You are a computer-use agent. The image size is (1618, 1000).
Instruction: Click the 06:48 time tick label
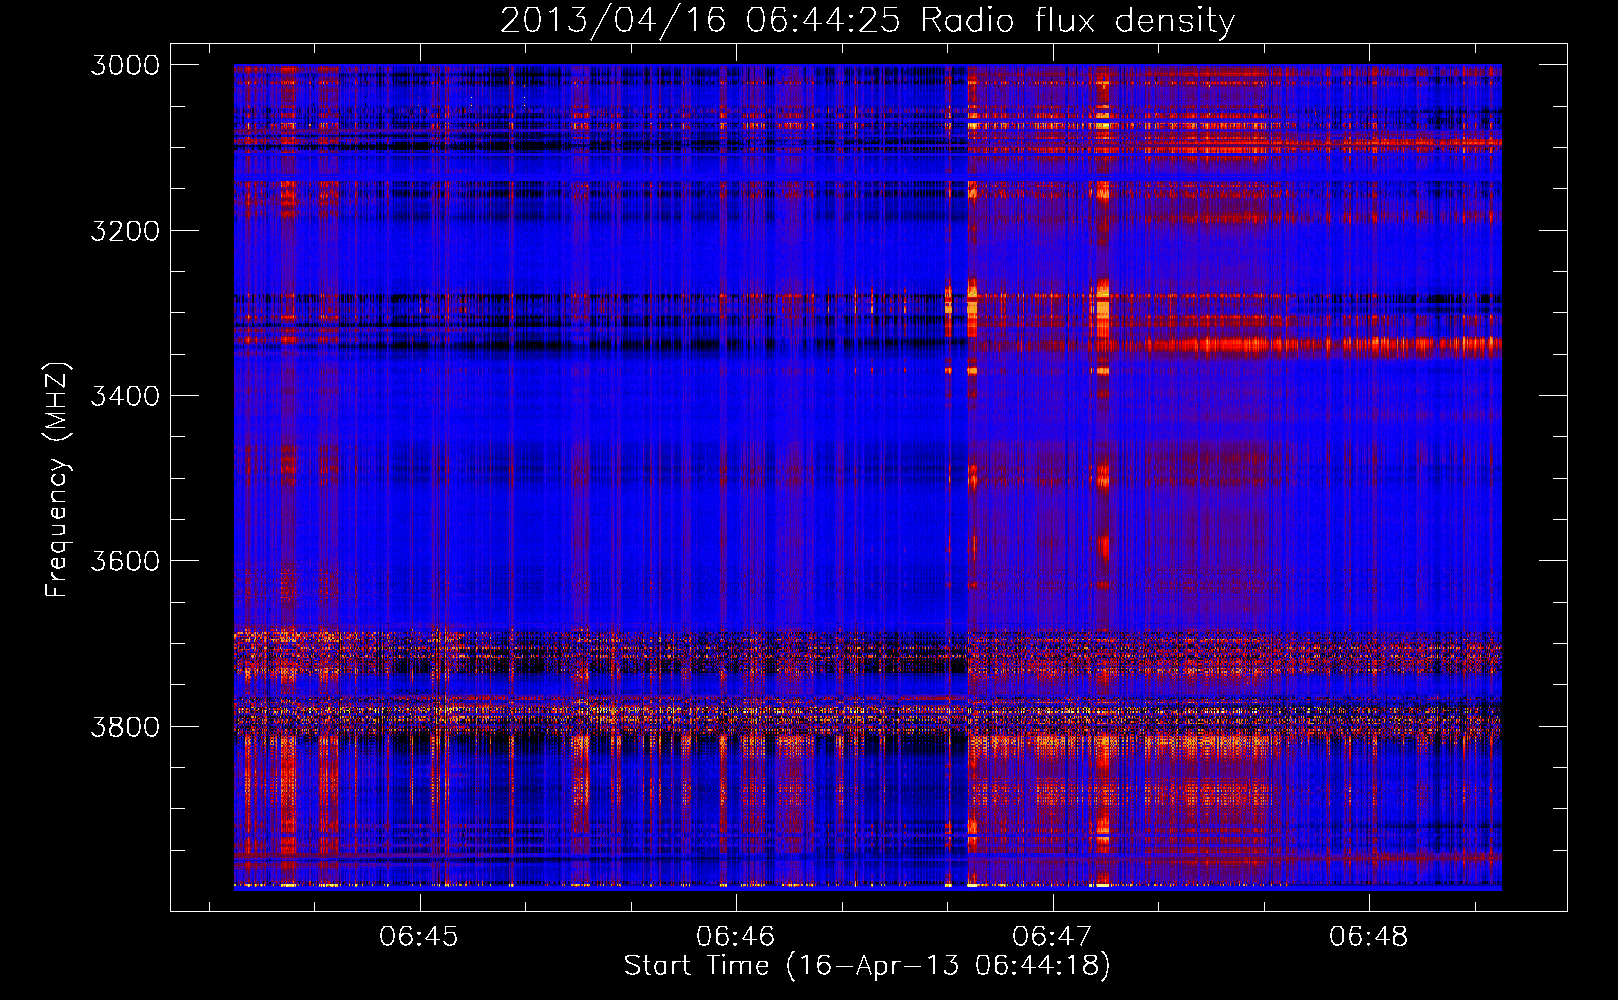(x=1368, y=936)
